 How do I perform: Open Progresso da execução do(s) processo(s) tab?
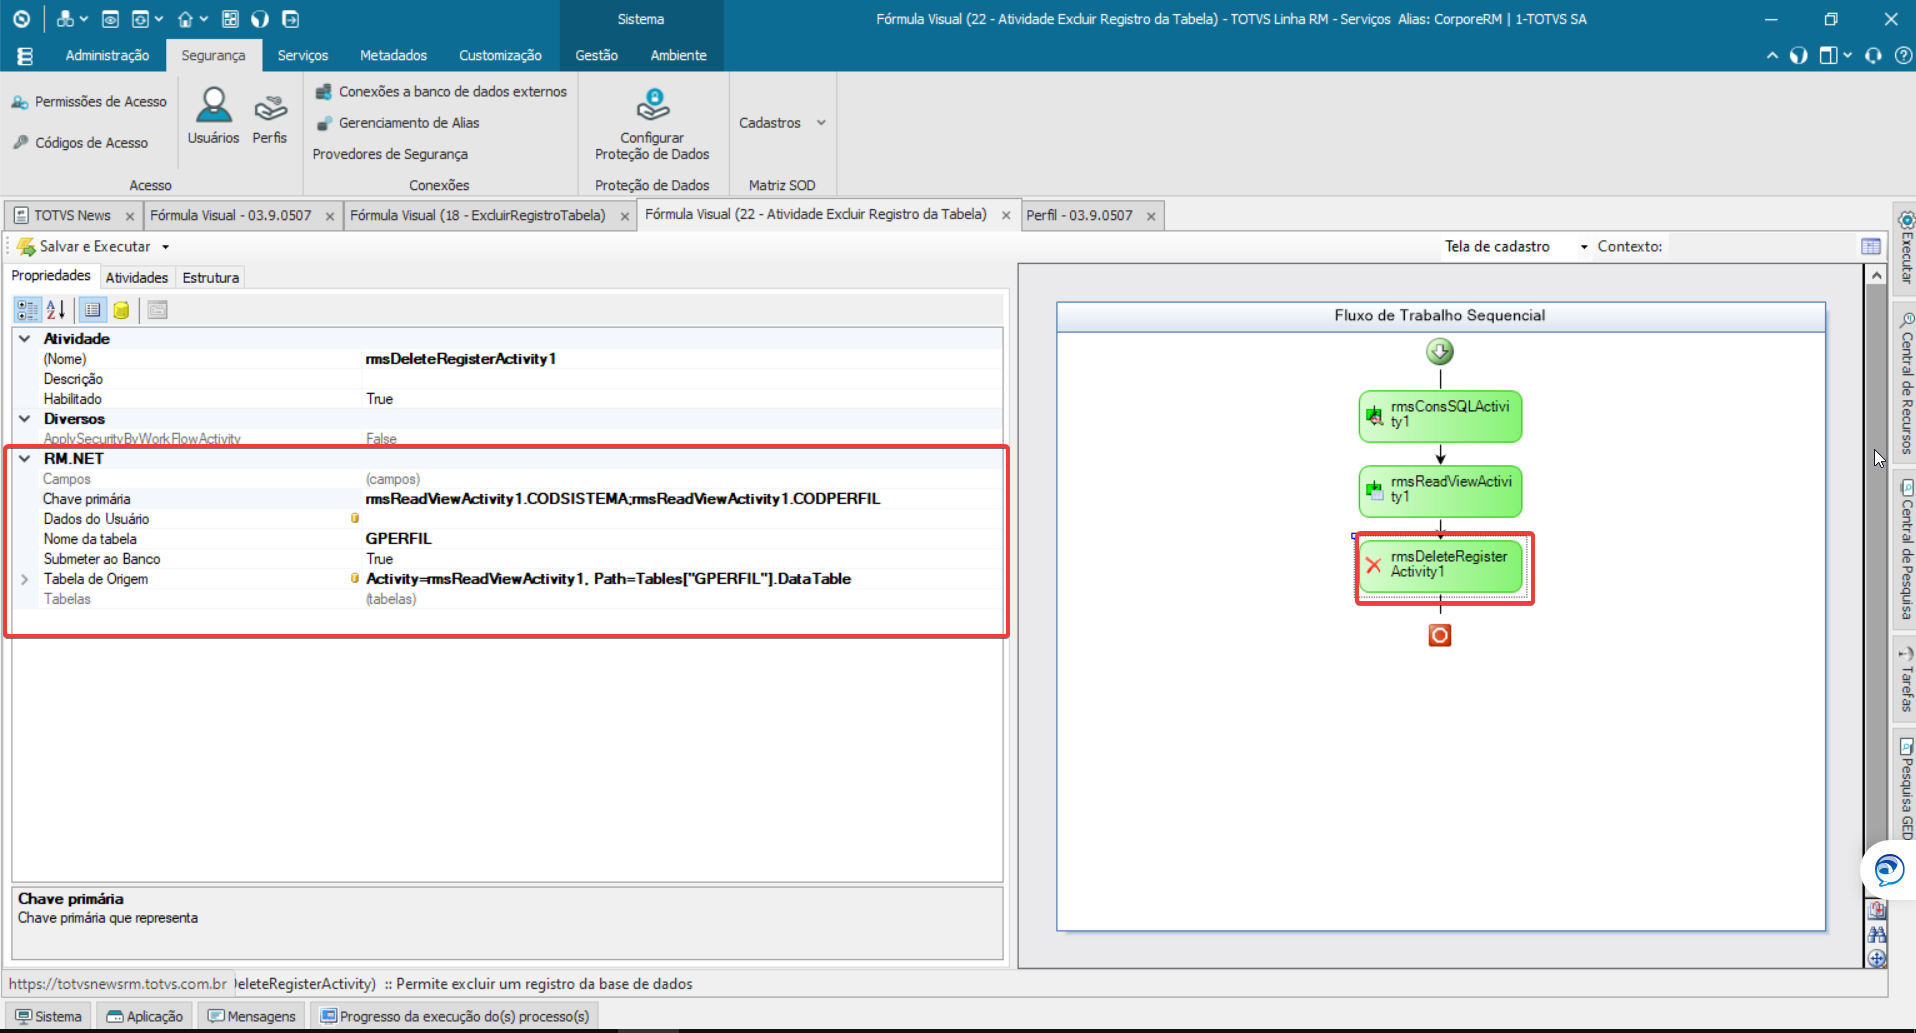tap(454, 1016)
